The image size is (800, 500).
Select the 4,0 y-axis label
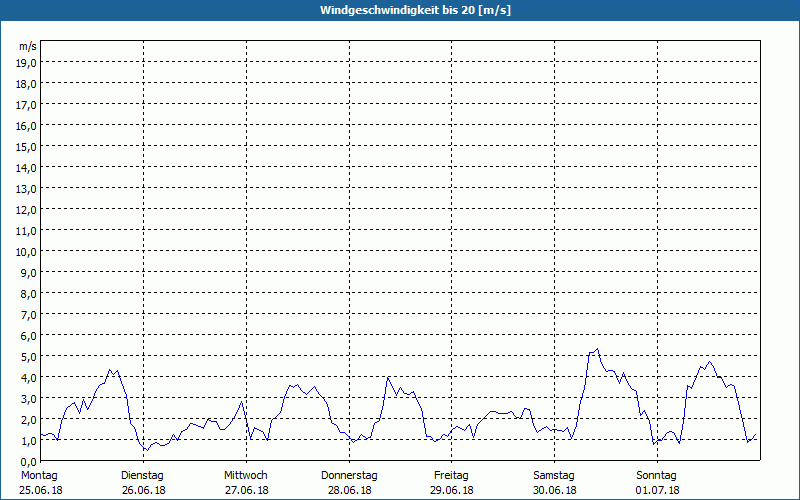tap(28, 378)
